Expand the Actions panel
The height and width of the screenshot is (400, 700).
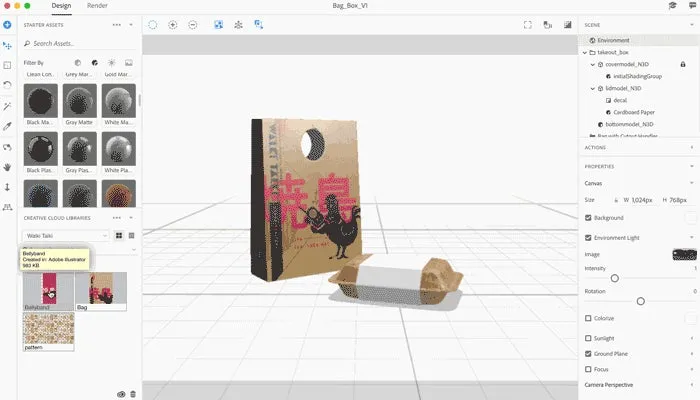tap(692, 147)
